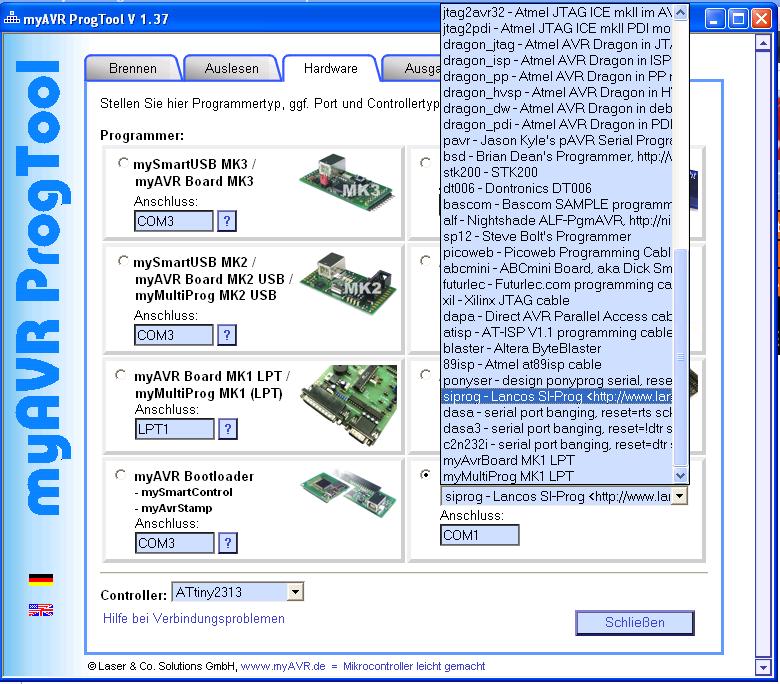Click the German flag language icon

coord(41,580)
